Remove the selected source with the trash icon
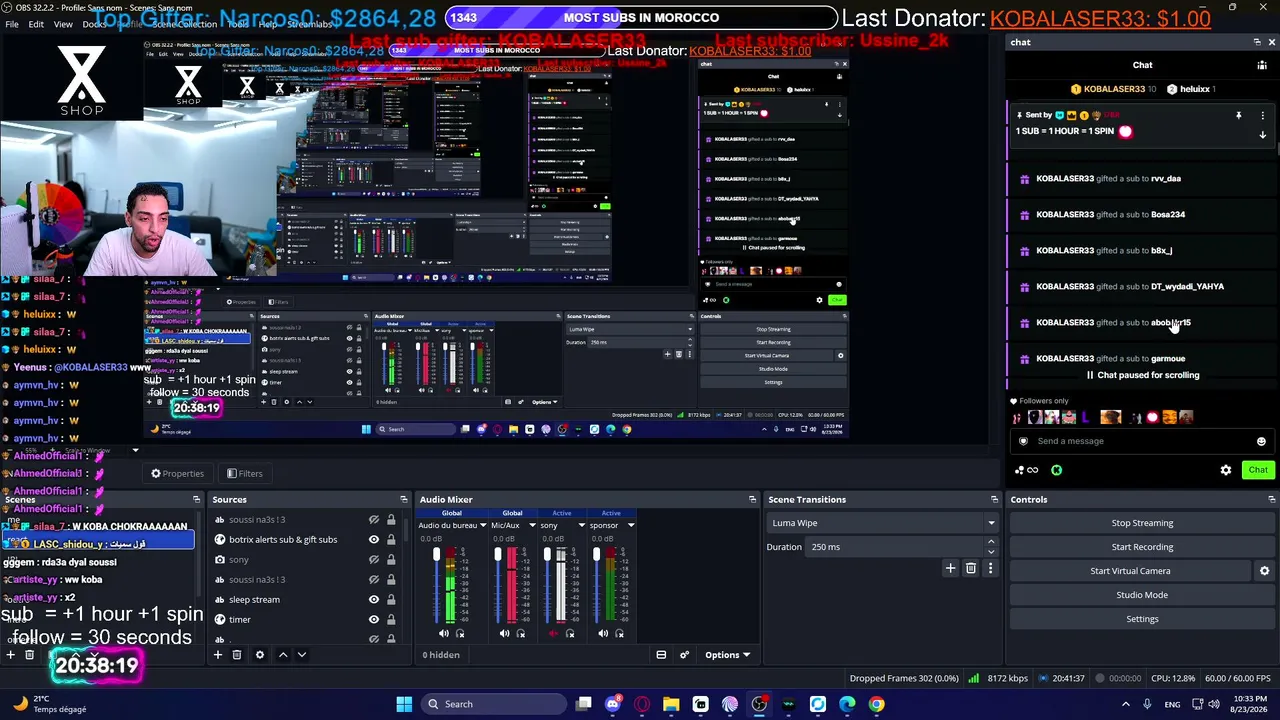The width and height of the screenshot is (1280, 720). [x=237, y=655]
